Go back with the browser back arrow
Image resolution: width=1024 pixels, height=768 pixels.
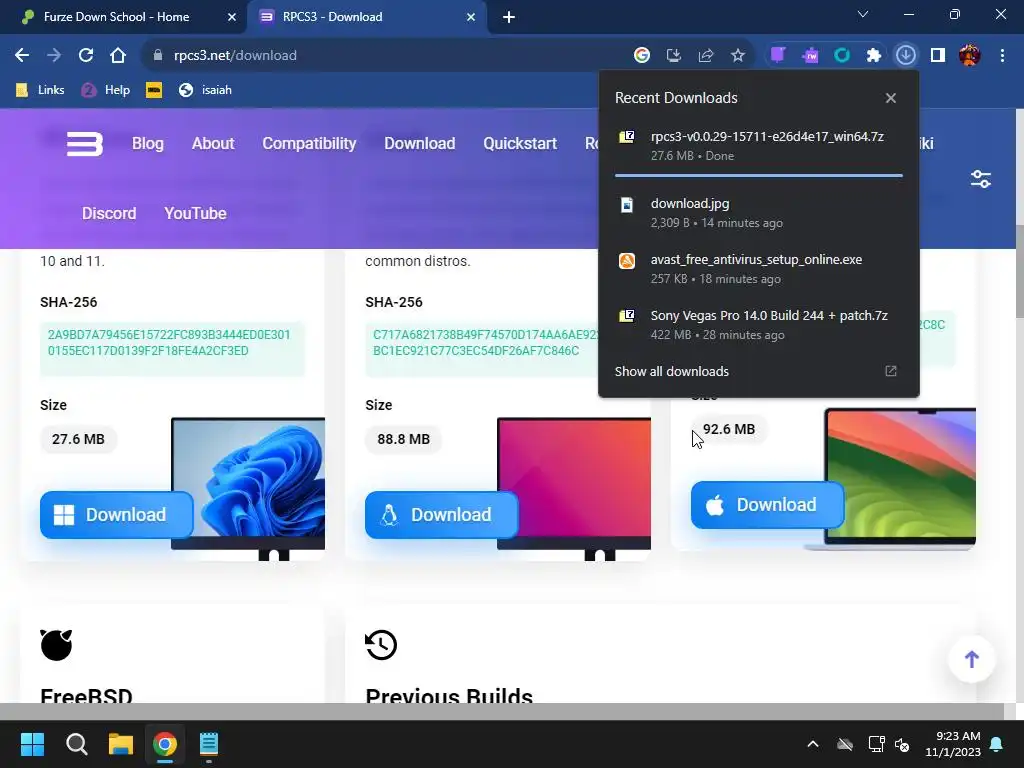(x=22, y=56)
